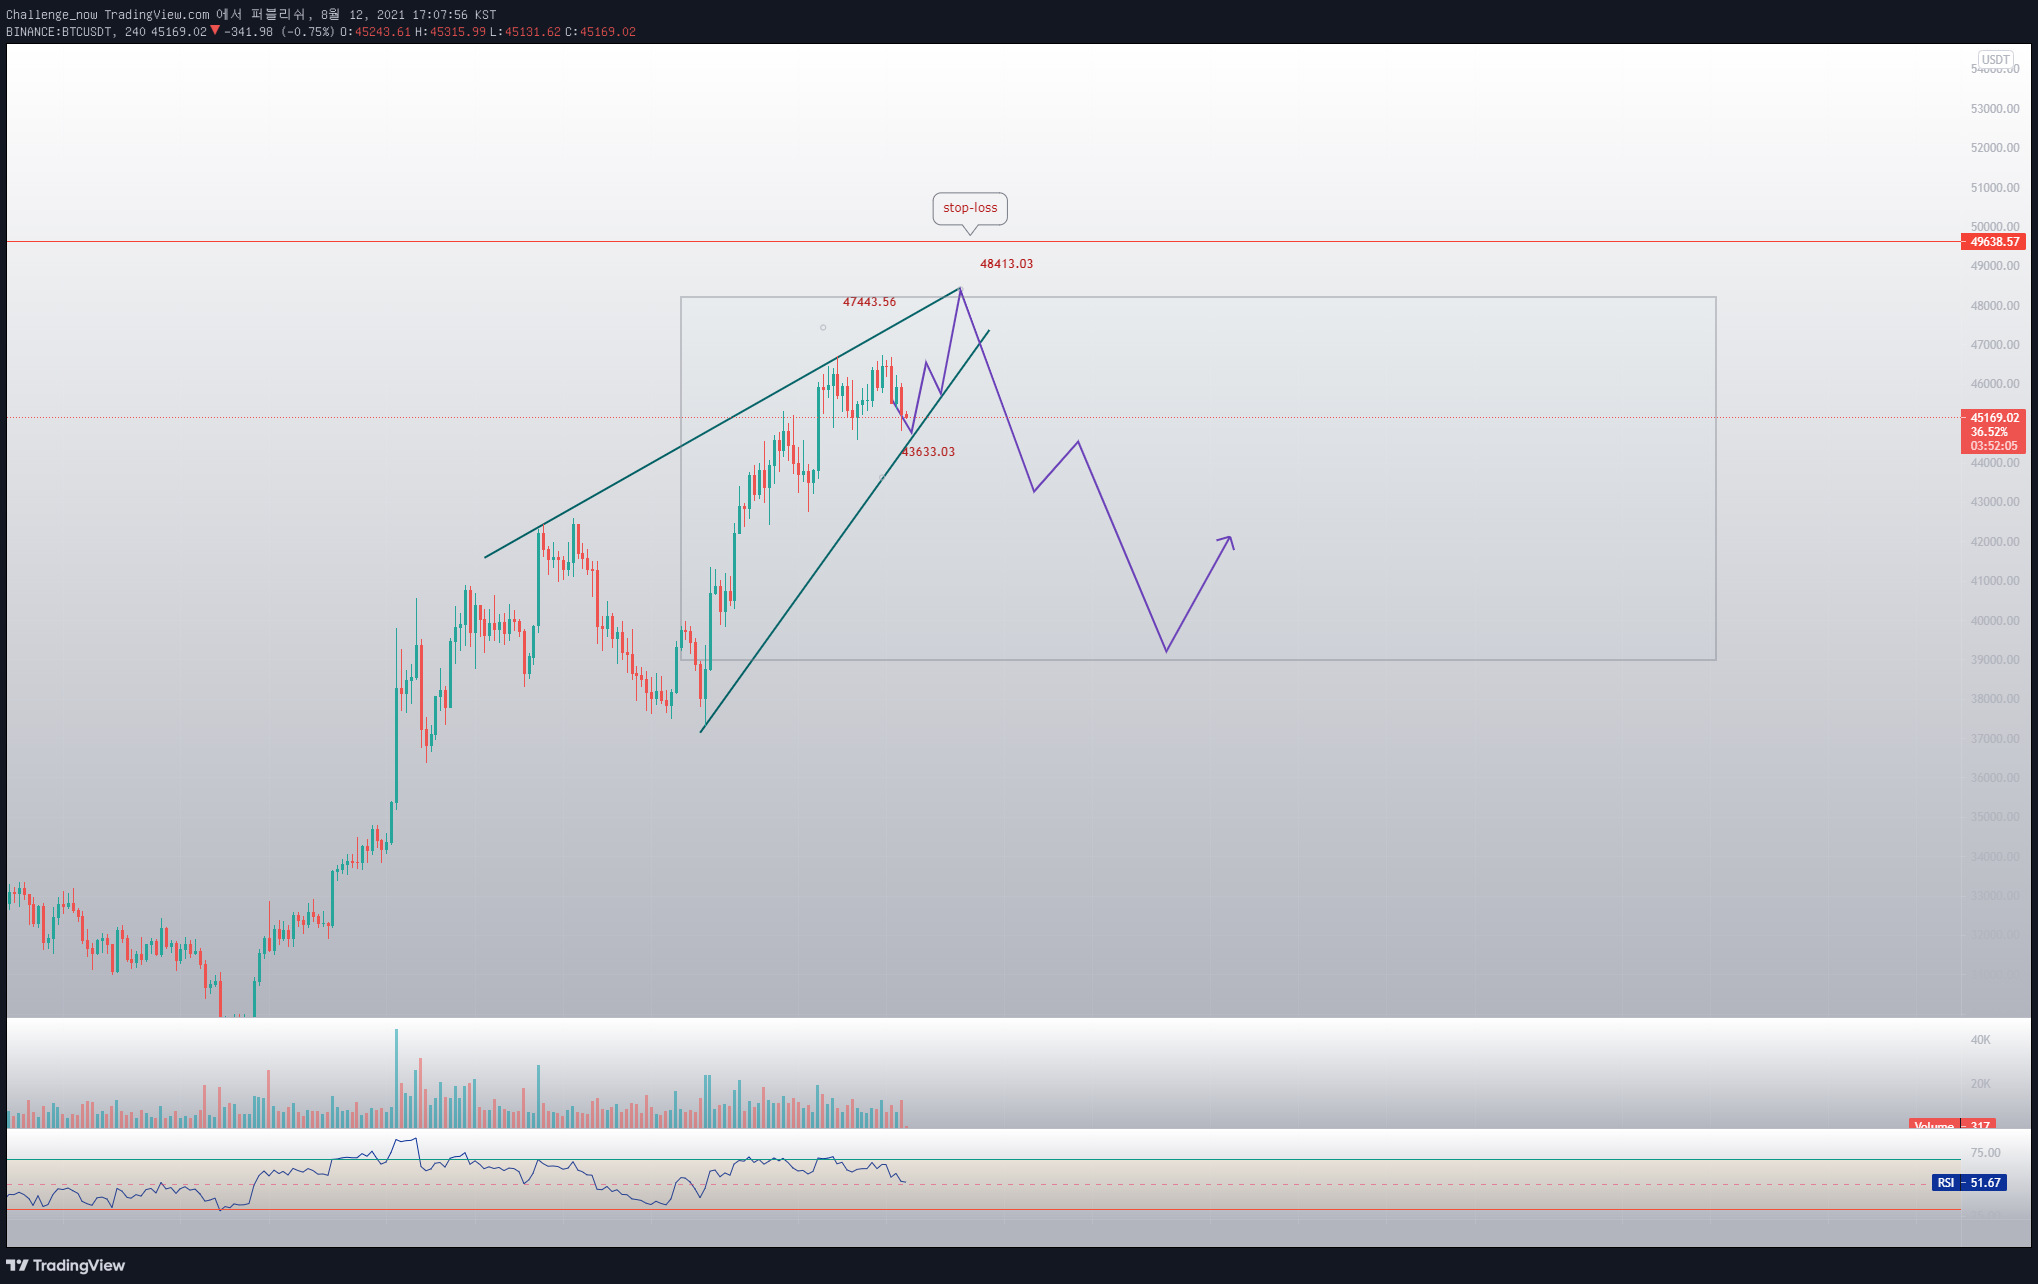Click the Challenge_now author name in header
The width and height of the screenshot is (2038, 1284).
[52, 15]
